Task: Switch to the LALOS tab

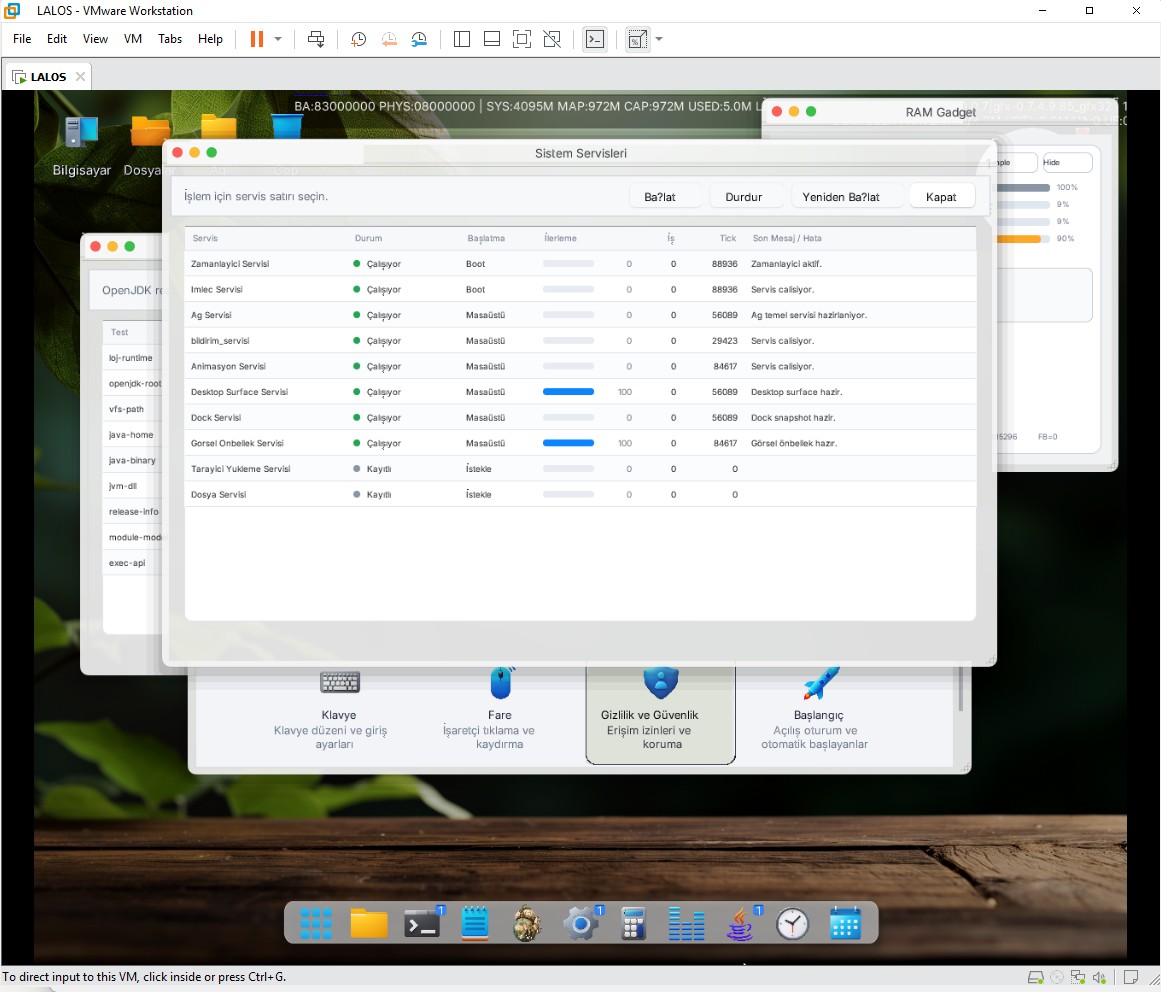Action: (48, 77)
